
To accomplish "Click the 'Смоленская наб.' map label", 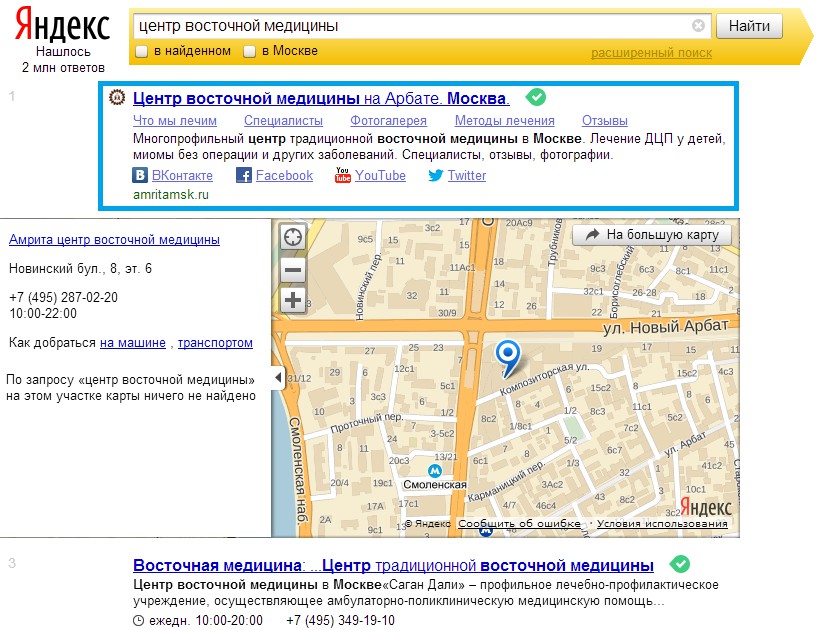I will click(x=298, y=469).
